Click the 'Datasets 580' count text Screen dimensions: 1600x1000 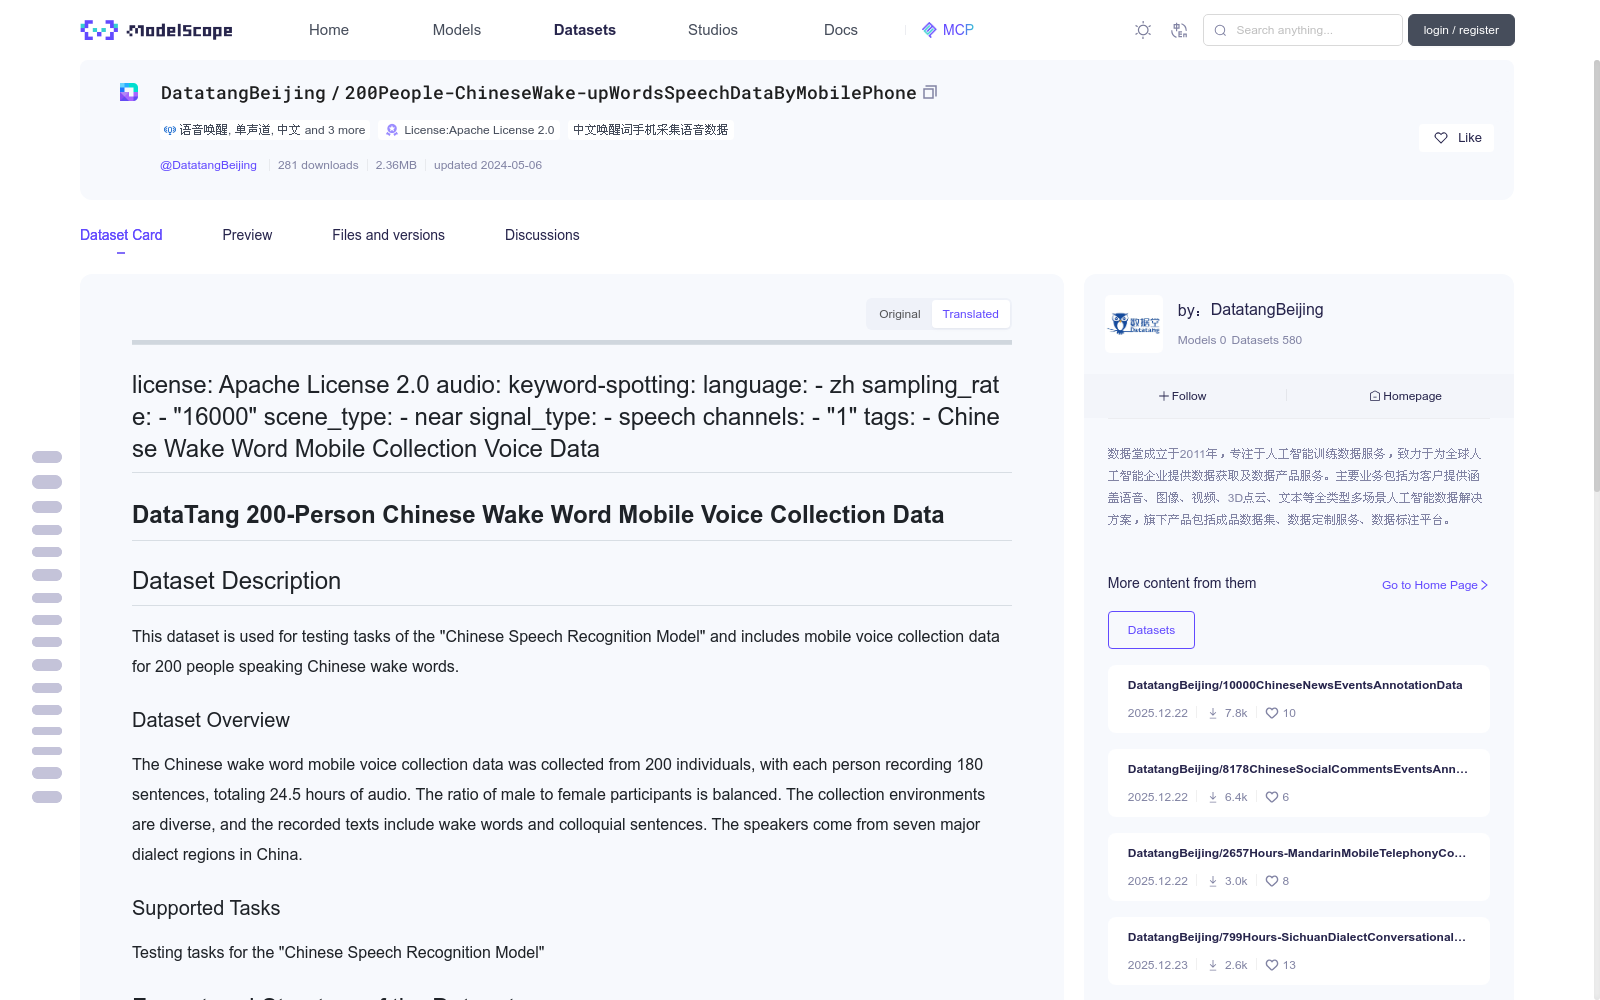coord(1267,340)
